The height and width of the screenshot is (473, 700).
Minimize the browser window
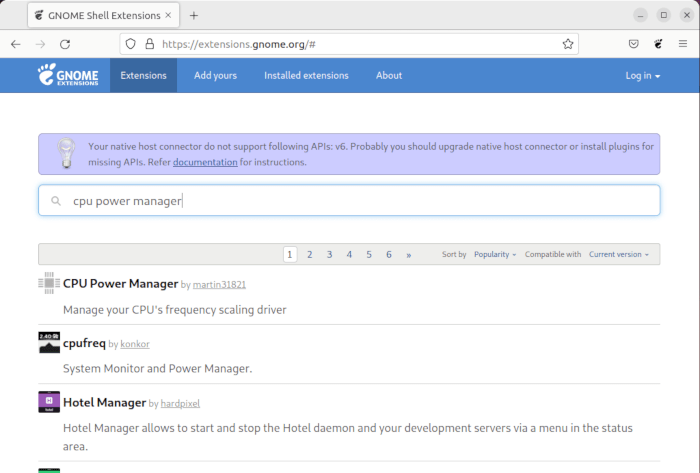[640, 15]
